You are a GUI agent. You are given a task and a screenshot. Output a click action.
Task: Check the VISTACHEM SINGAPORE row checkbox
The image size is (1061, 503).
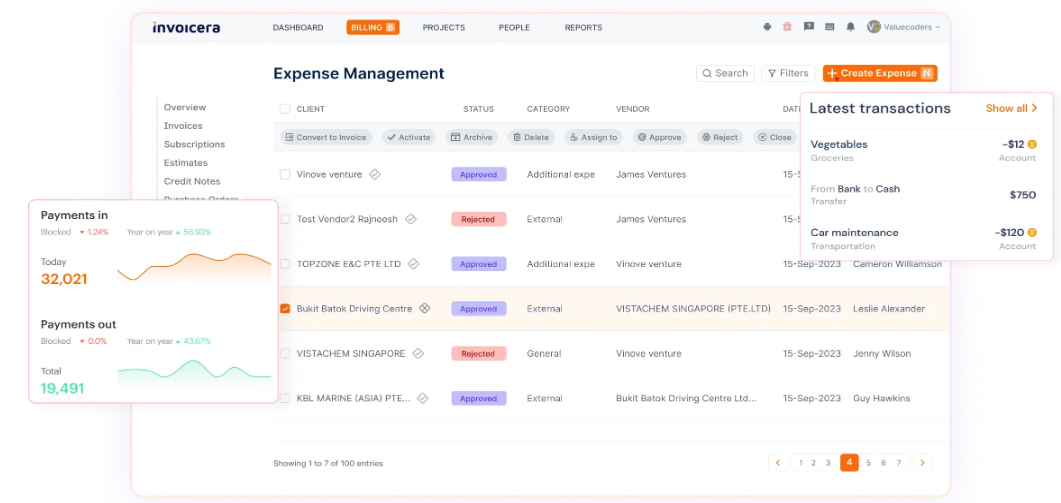coord(285,353)
